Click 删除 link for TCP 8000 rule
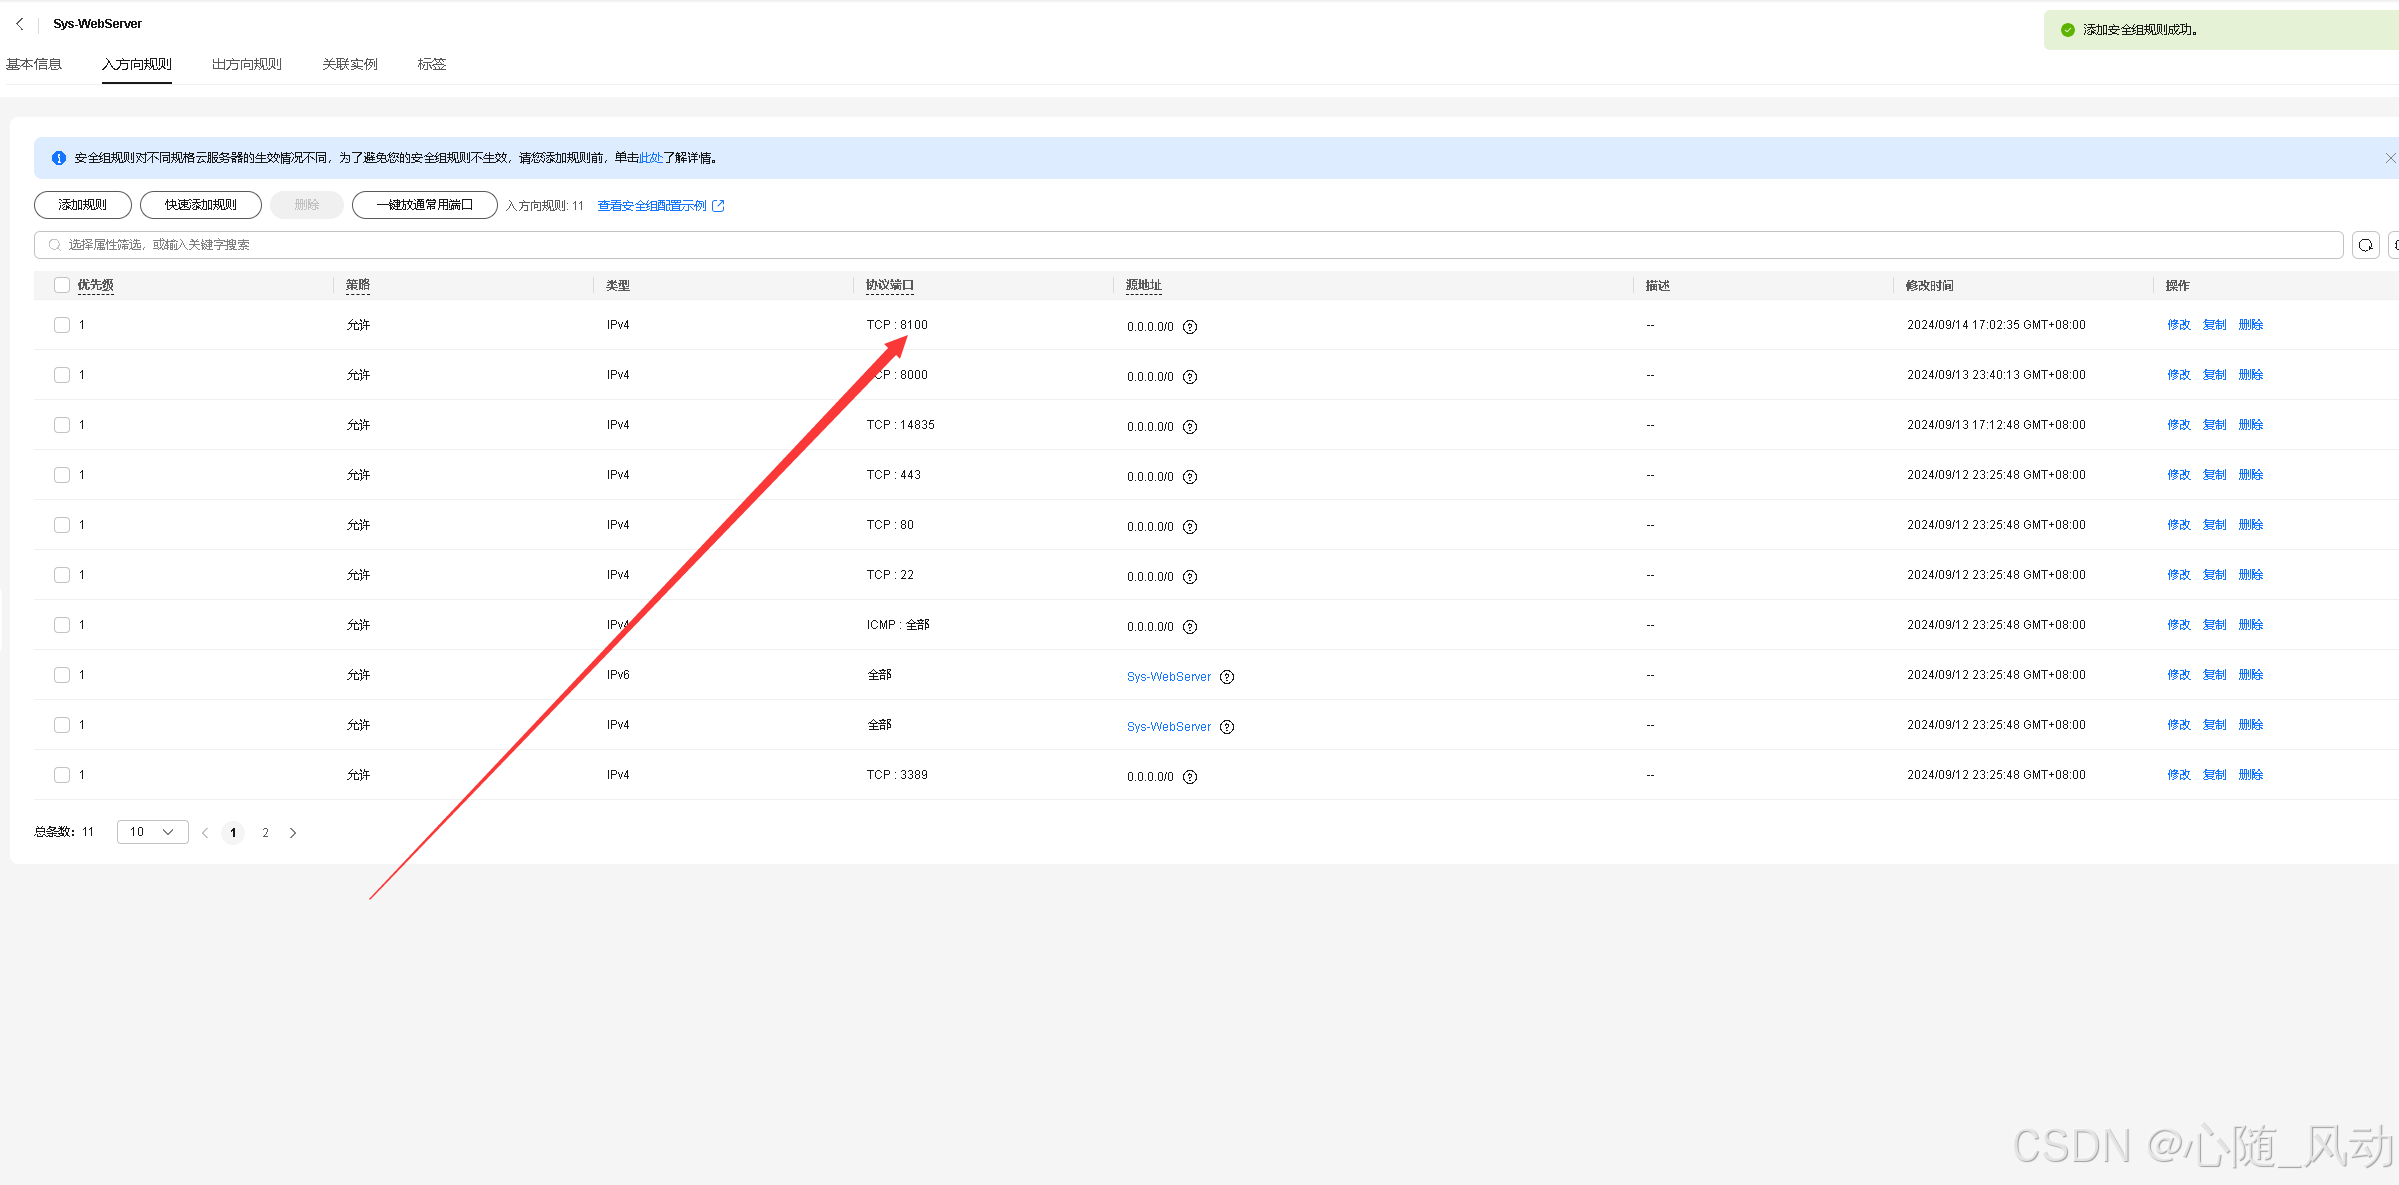Screen dimensions: 2399x1185 tap(2250, 375)
